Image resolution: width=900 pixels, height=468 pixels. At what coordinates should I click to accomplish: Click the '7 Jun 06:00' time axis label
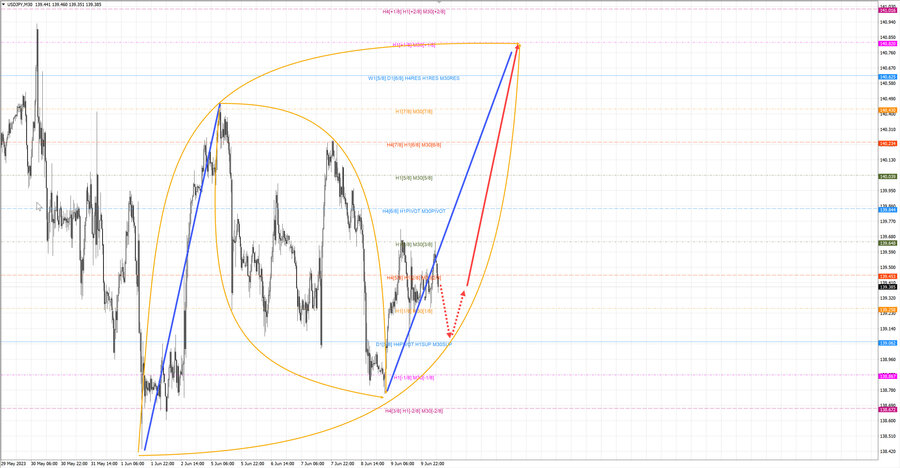coord(312,463)
